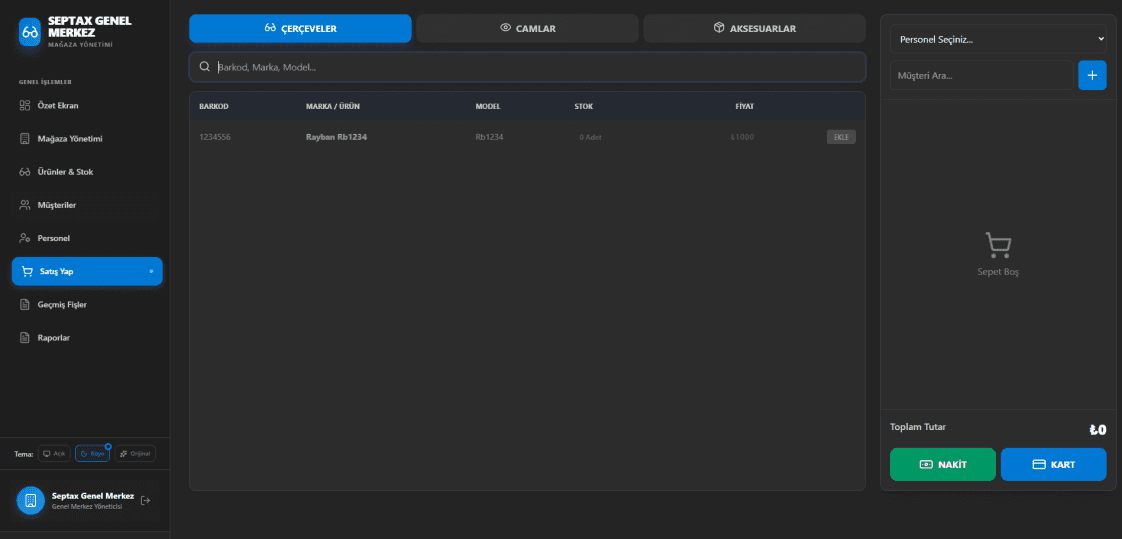
Task: Click the BARKOD column header
Action: [213, 107]
